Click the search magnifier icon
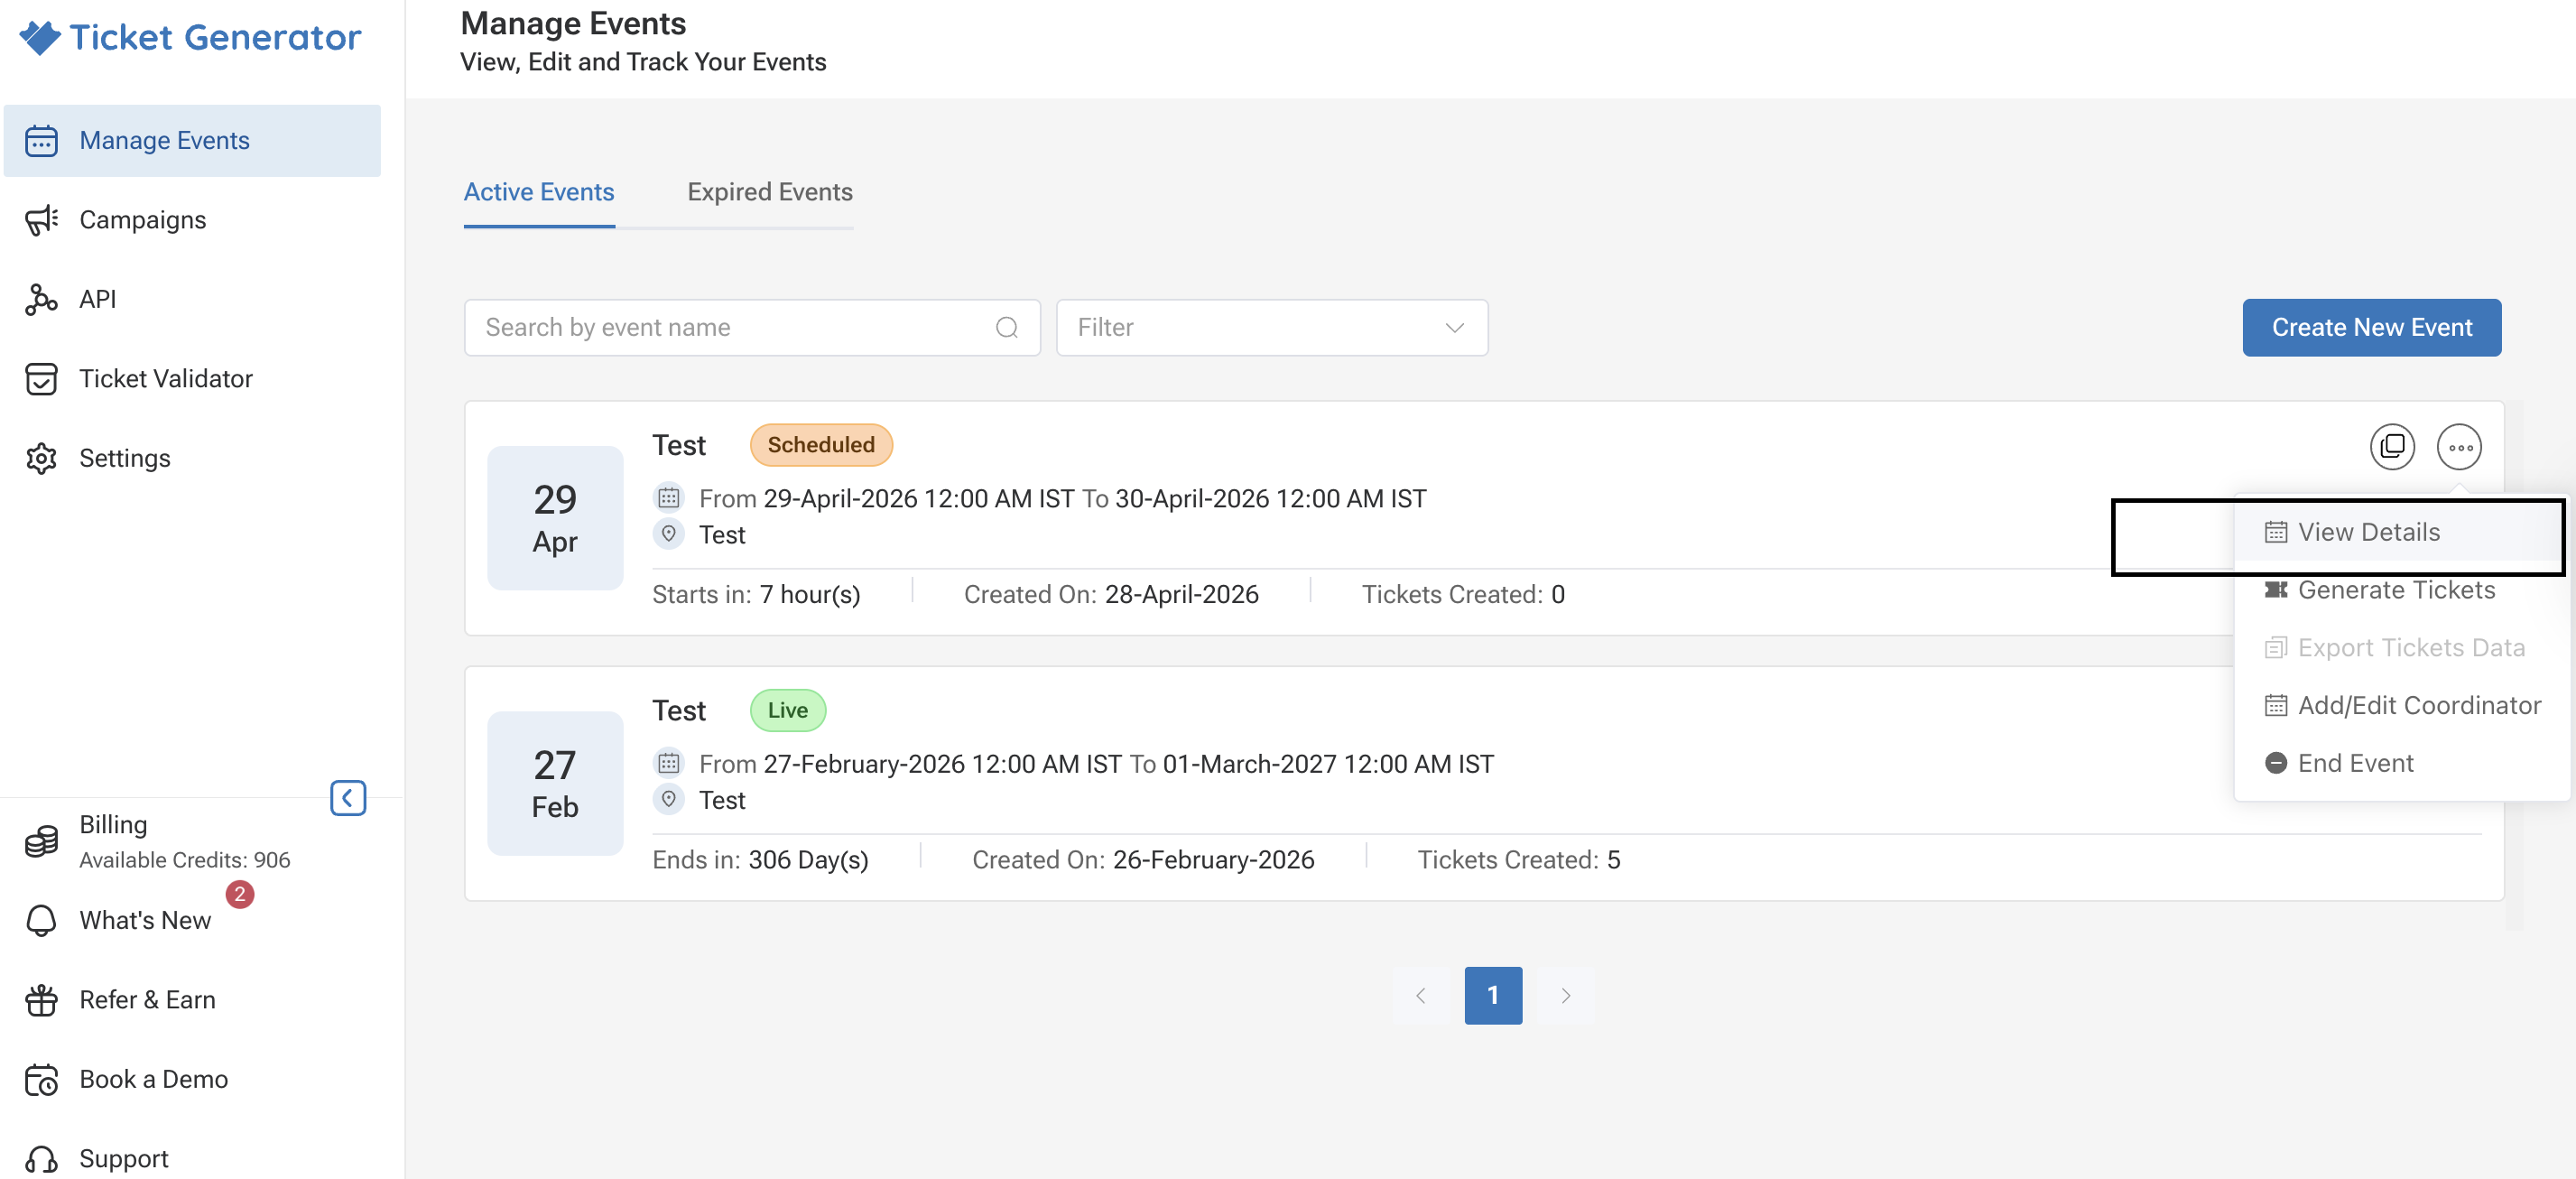The height and width of the screenshot is (1179, 2576). (x=1007, y=328)
